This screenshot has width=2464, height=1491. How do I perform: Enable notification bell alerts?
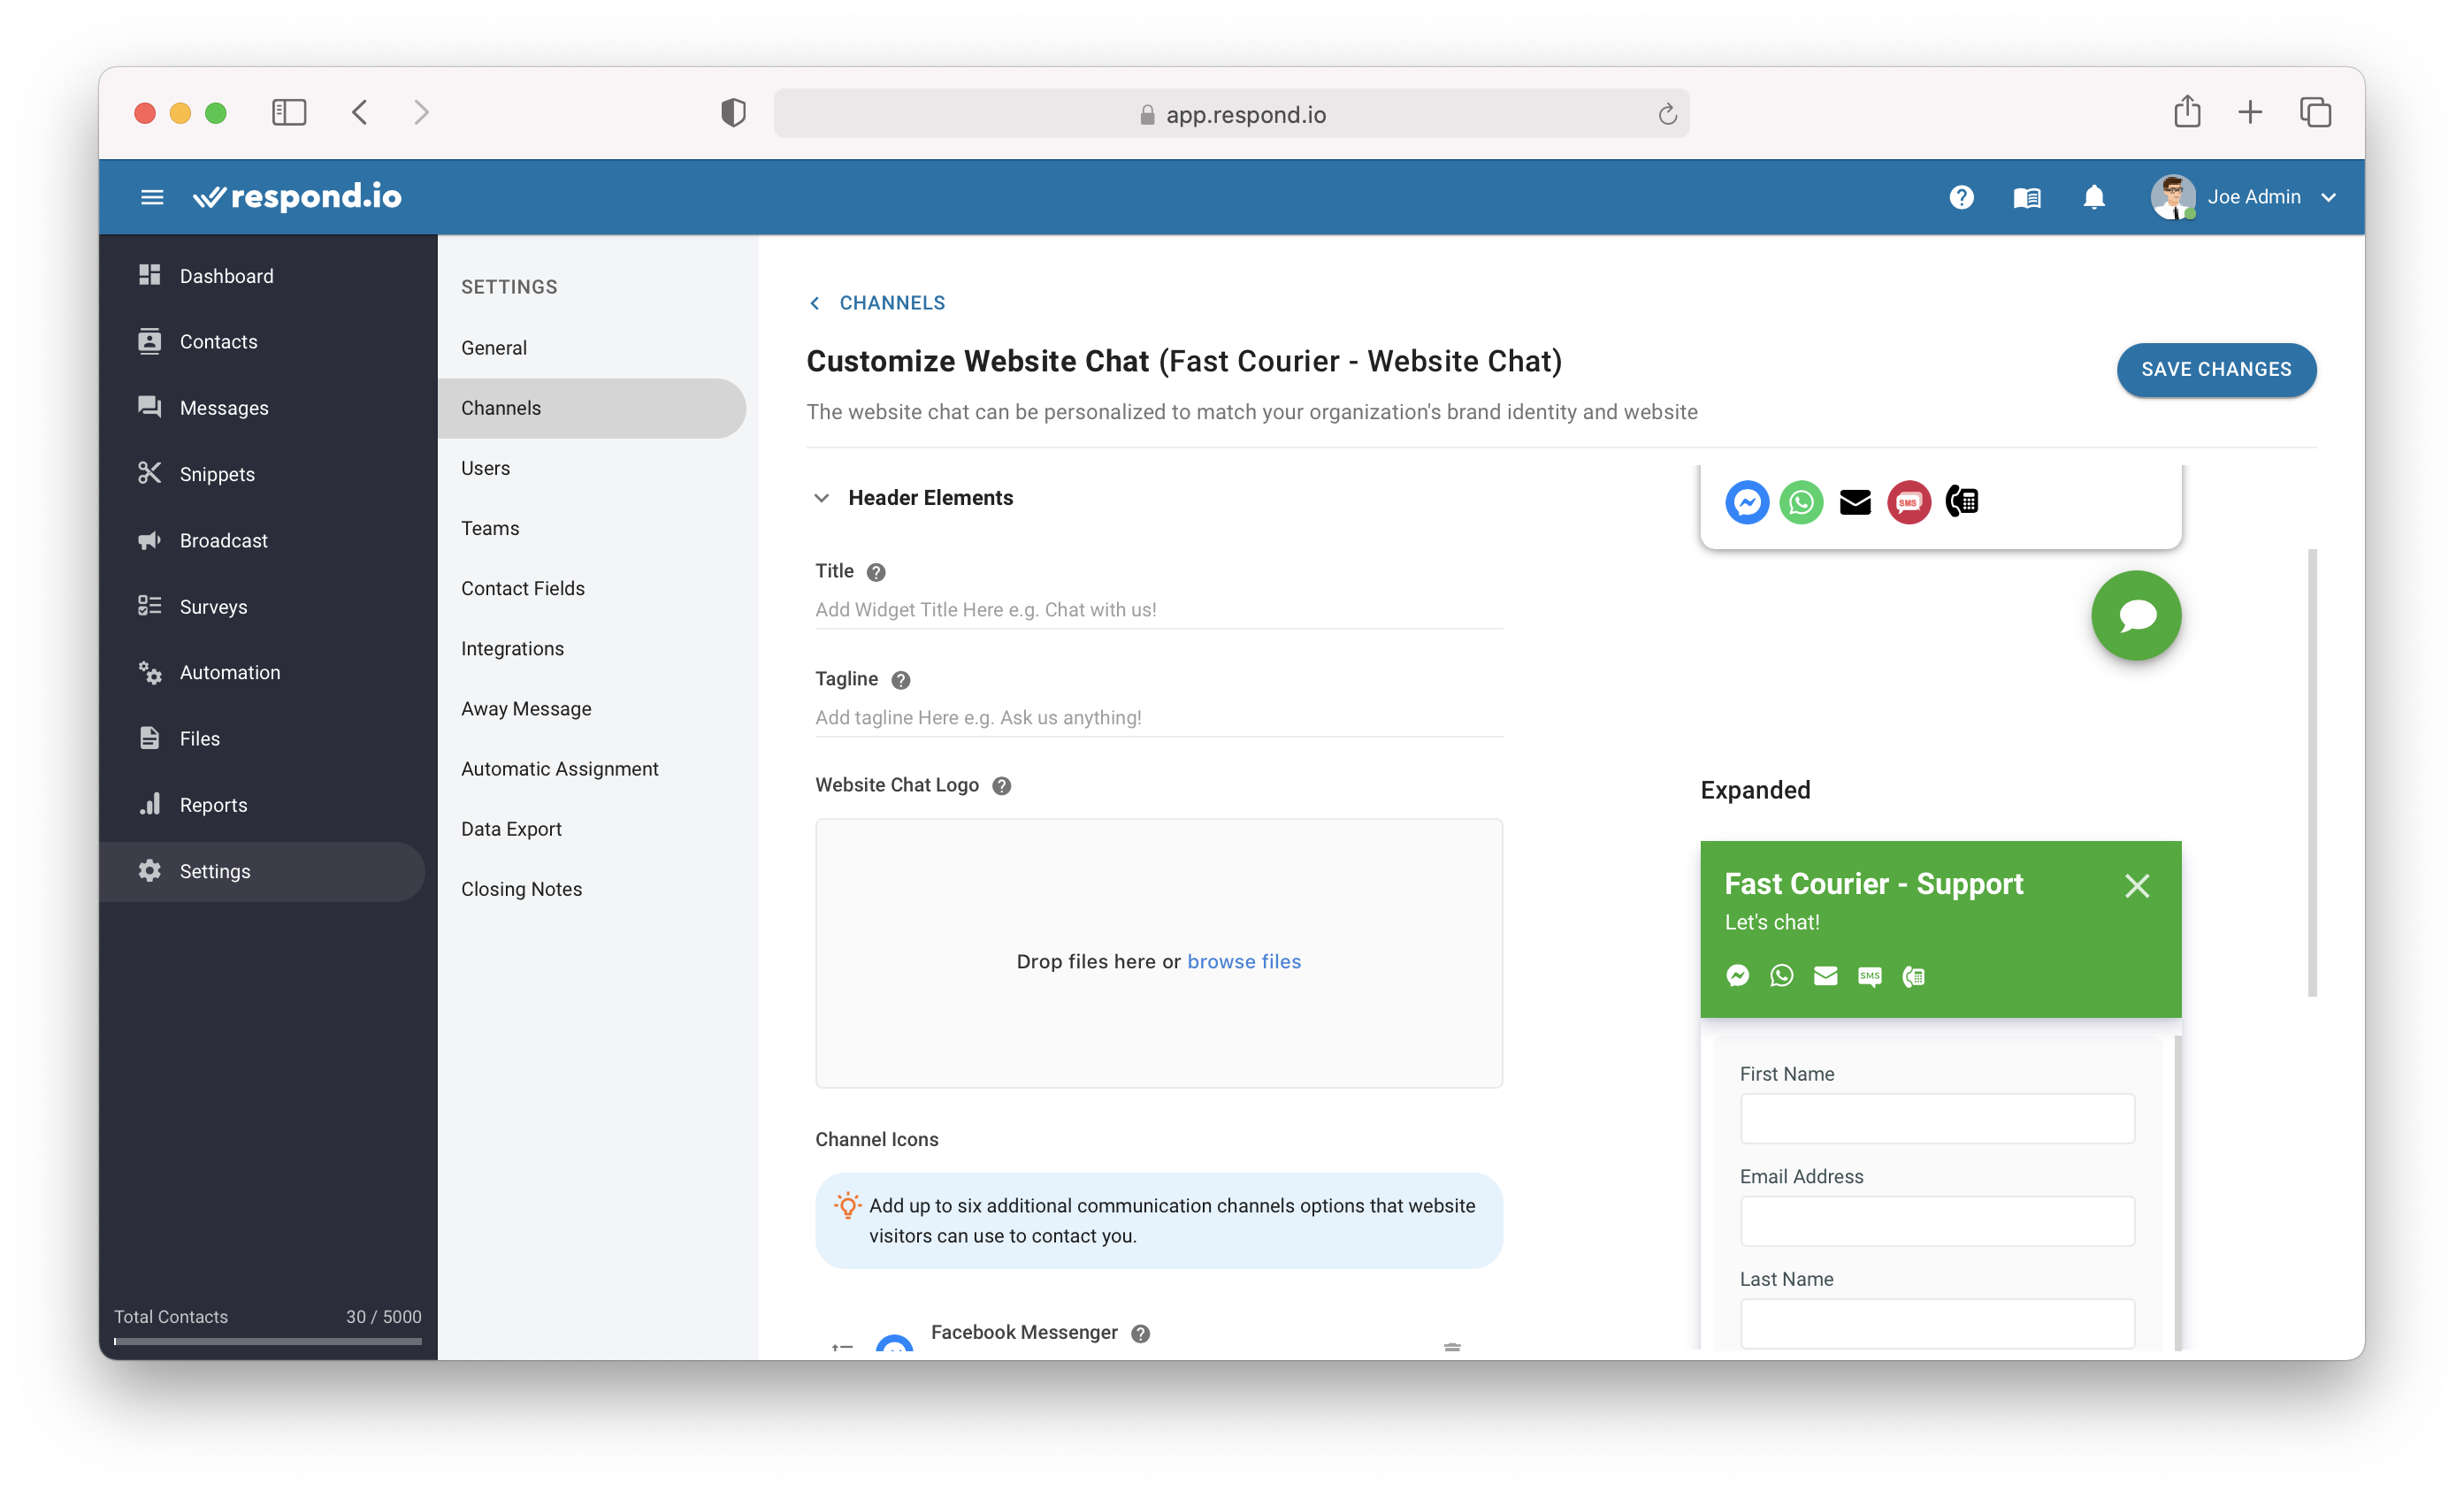2094,197
